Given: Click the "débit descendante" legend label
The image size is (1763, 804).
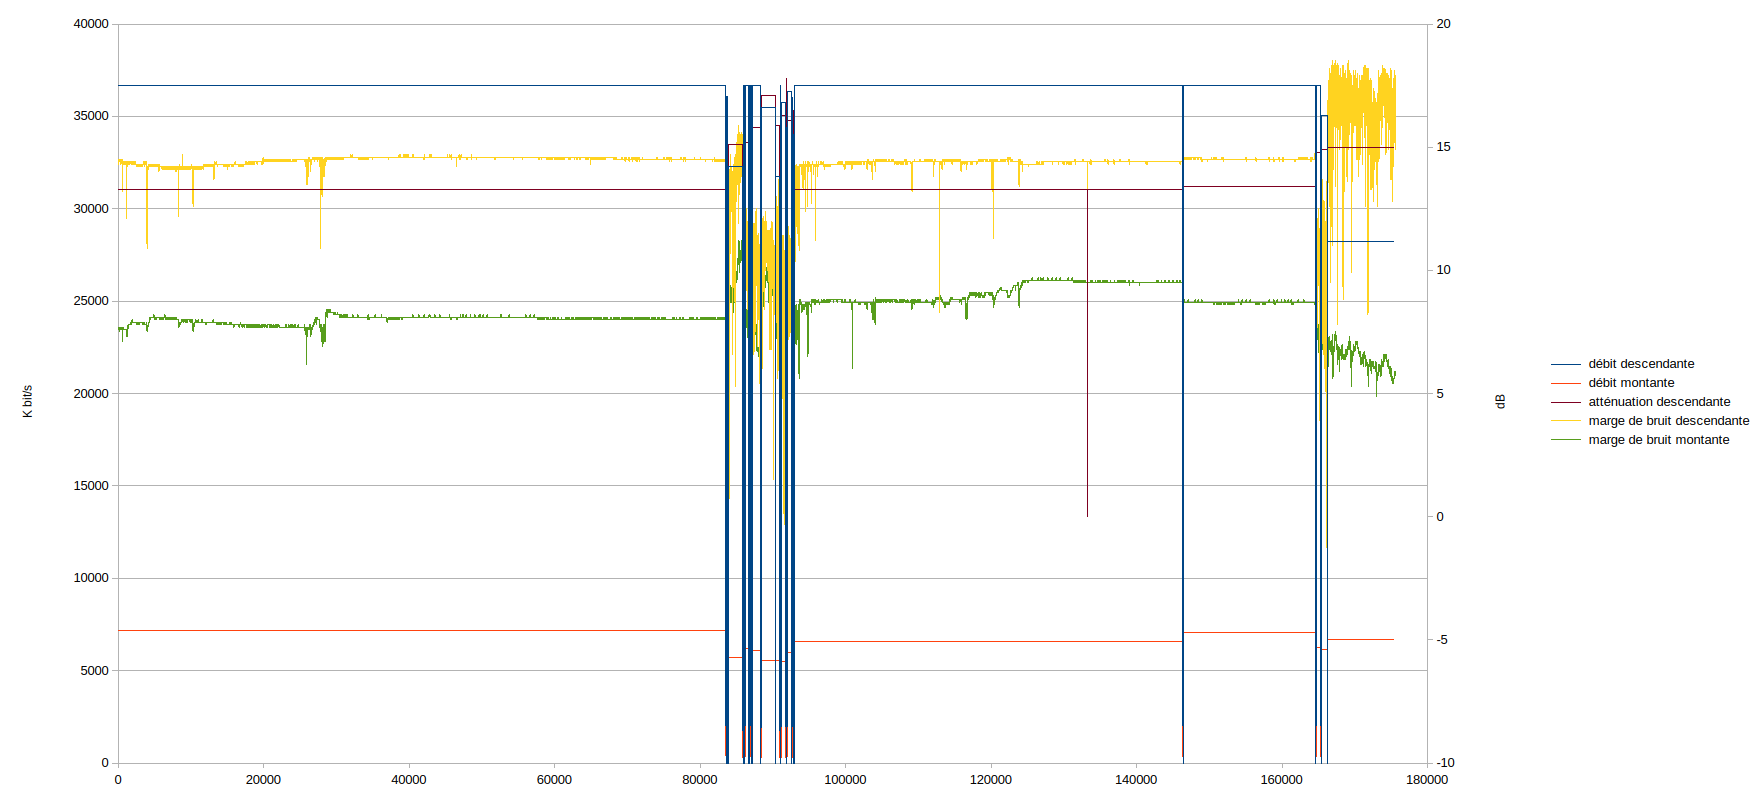Looking at the screenshot, I should (1640, 364).
